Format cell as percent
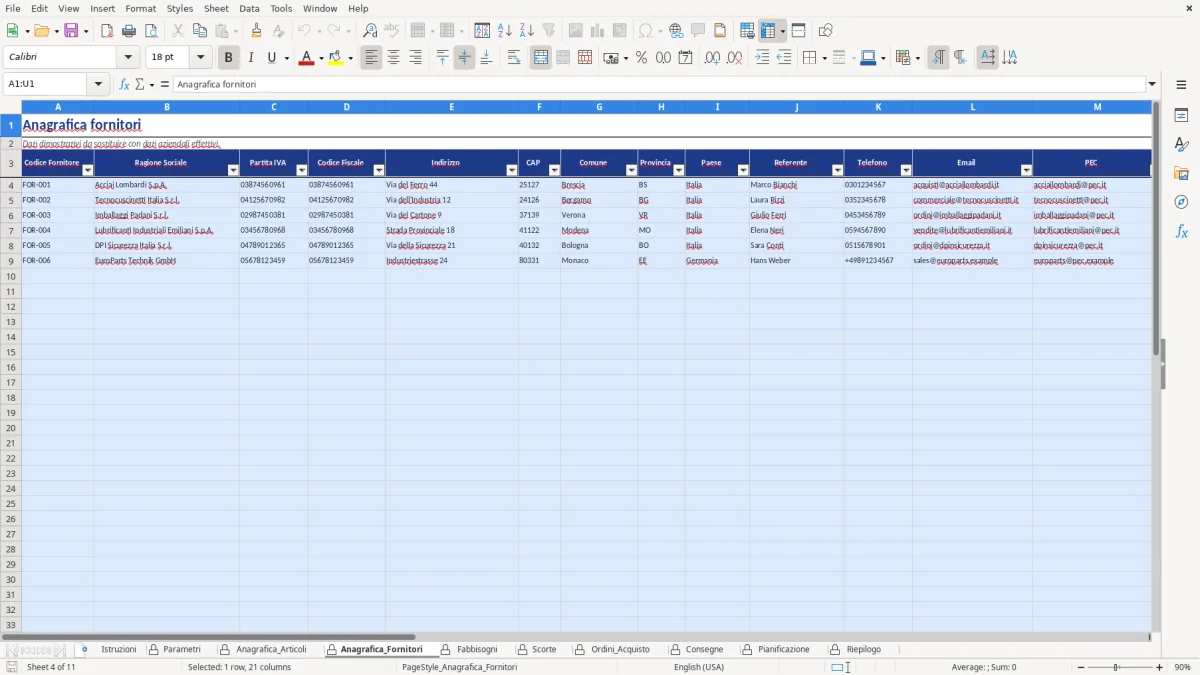The image size is (1200, 675). [641, 58]
